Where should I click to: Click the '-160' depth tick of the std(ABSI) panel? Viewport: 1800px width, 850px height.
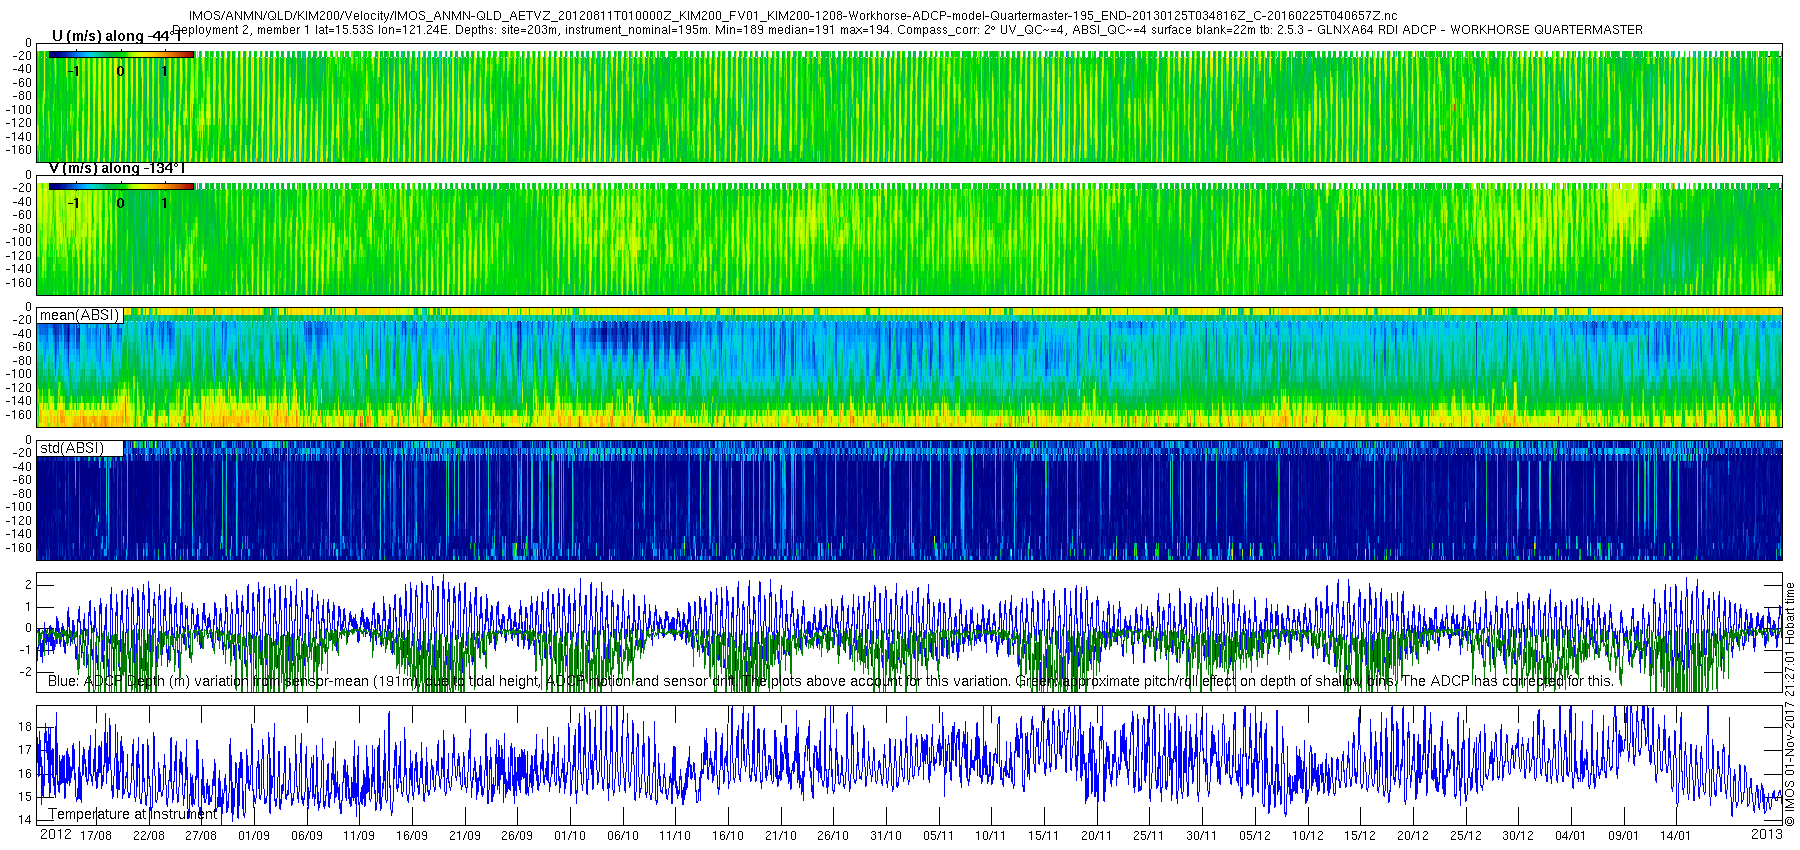coord(20,548)
